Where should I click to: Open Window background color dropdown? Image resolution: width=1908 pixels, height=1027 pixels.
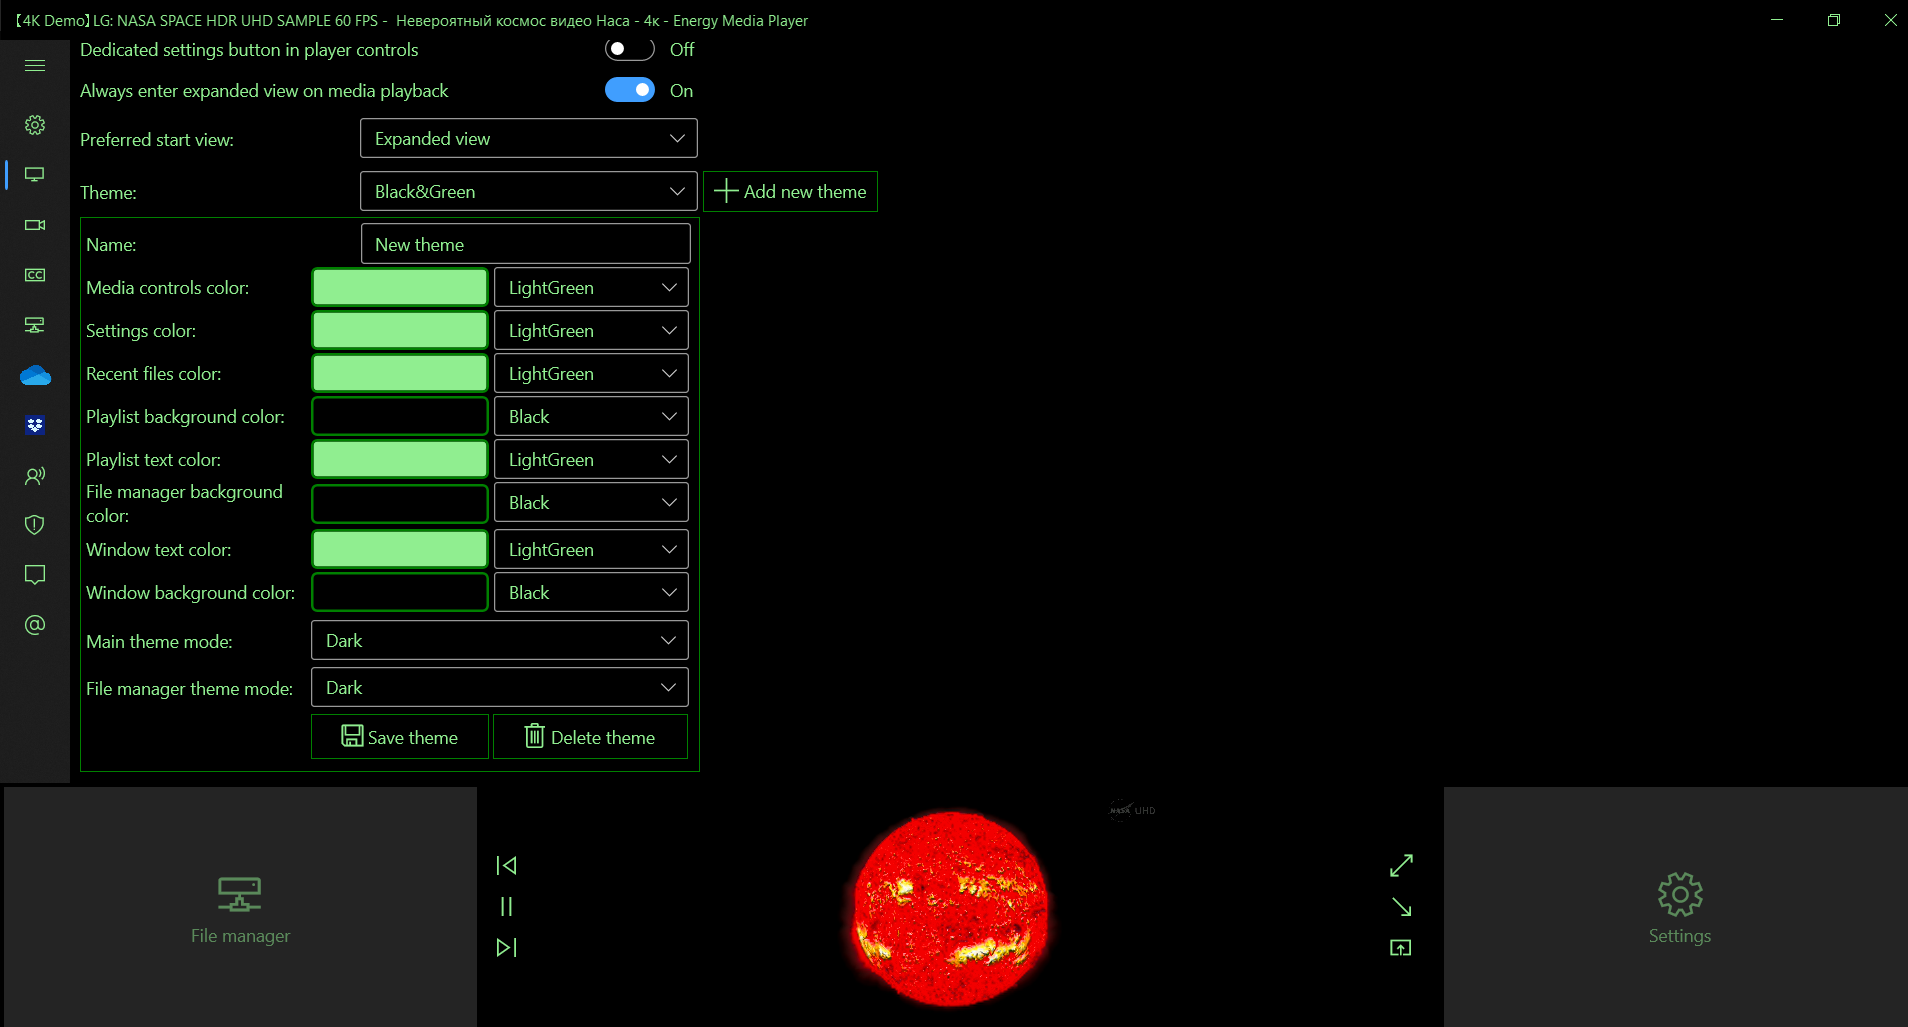[x=591, y=592]
